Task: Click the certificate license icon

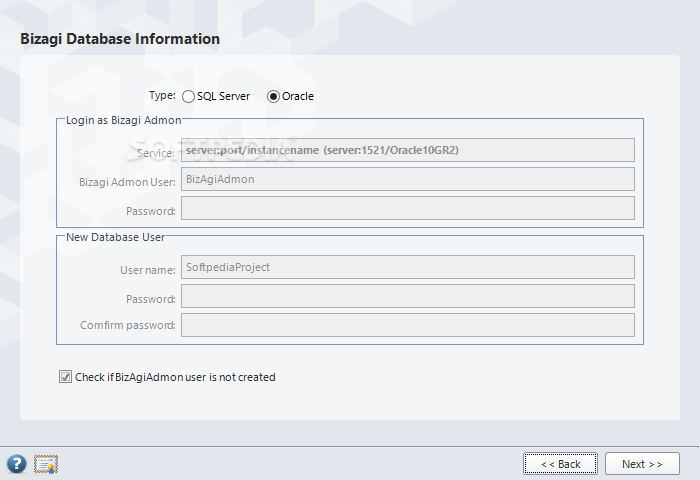Action: click(46, 464)
